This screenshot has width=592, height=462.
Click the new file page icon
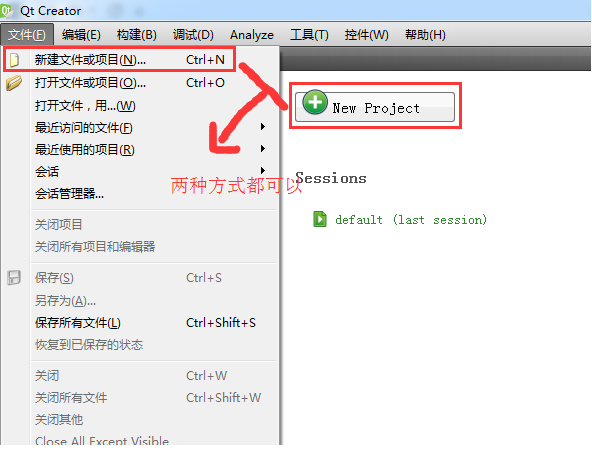point(14,60)
